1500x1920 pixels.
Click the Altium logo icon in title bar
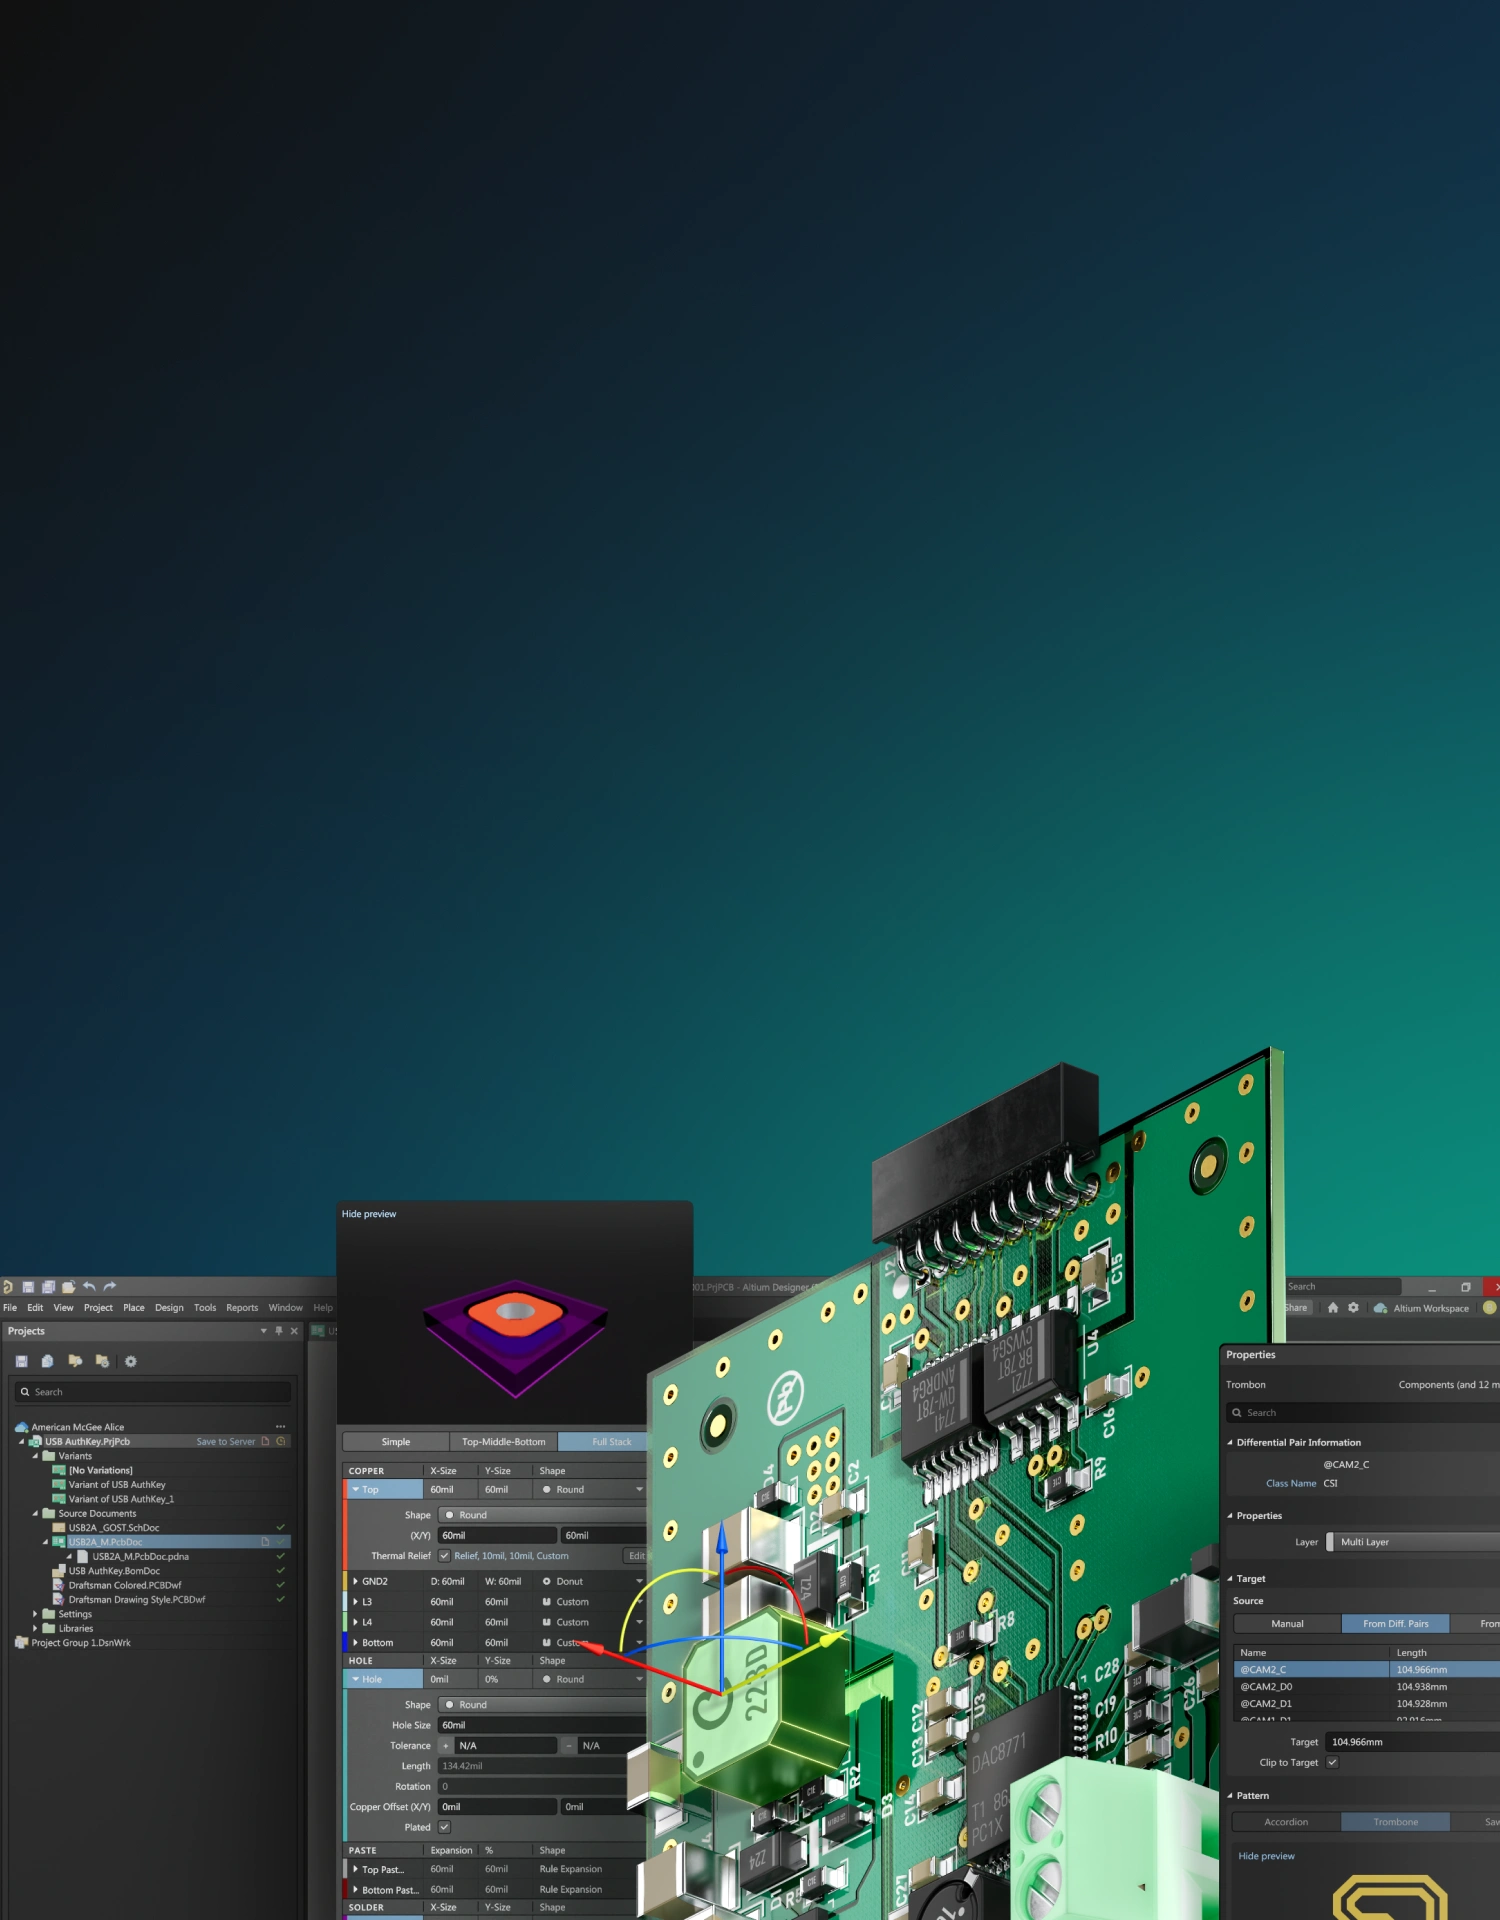[7, 1287]
